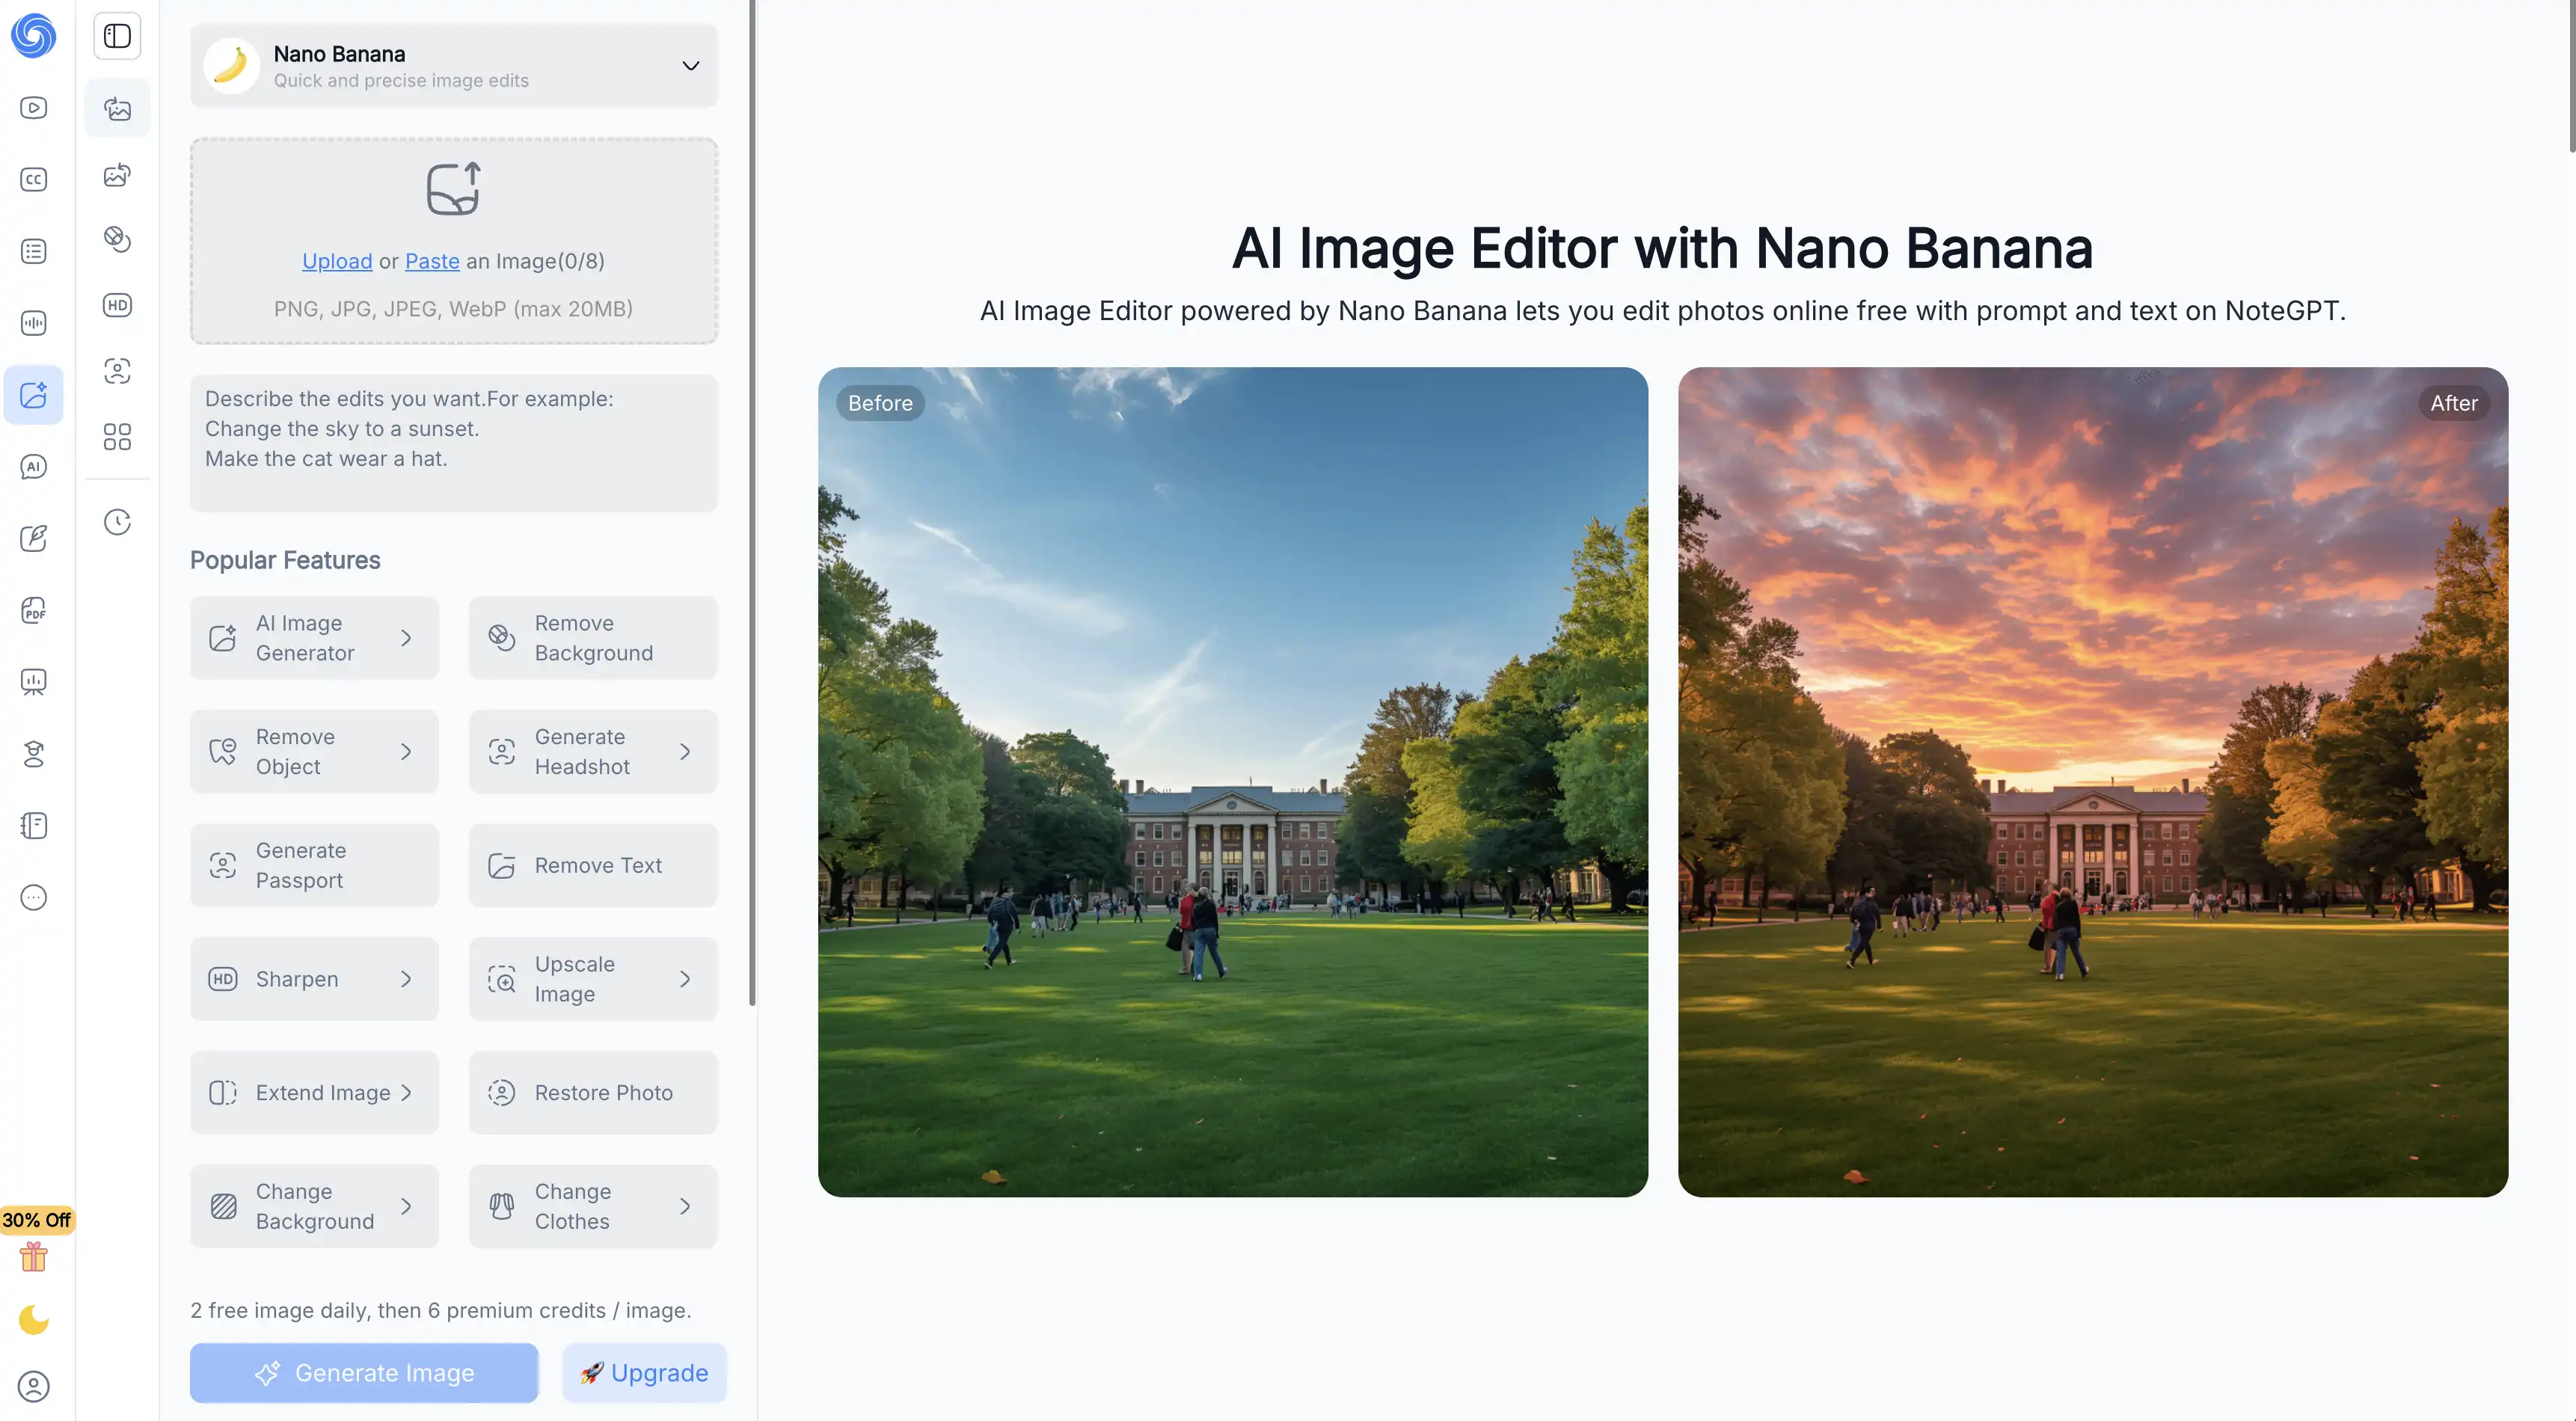The width and height of the screenshot is (2576, 1421).
Task: Enable dark mode with the moon icon
Action: click(x=34, y=1320)
